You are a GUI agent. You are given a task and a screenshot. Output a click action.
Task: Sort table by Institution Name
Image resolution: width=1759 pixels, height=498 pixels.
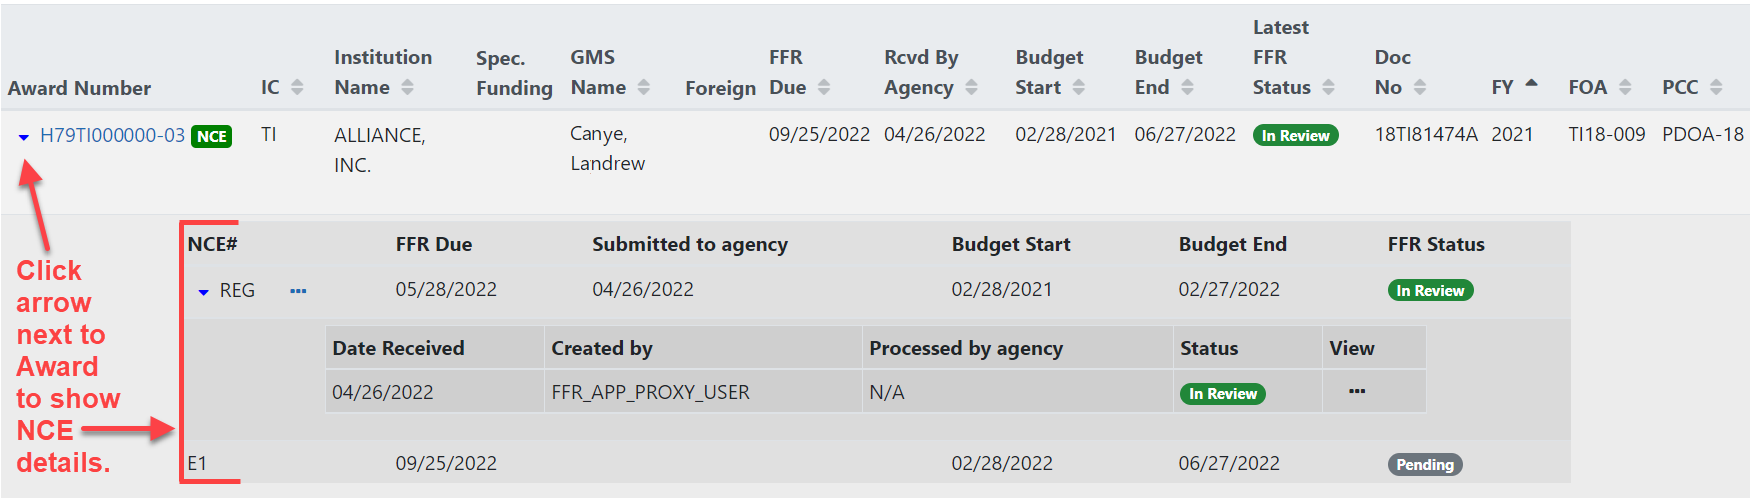407,88
